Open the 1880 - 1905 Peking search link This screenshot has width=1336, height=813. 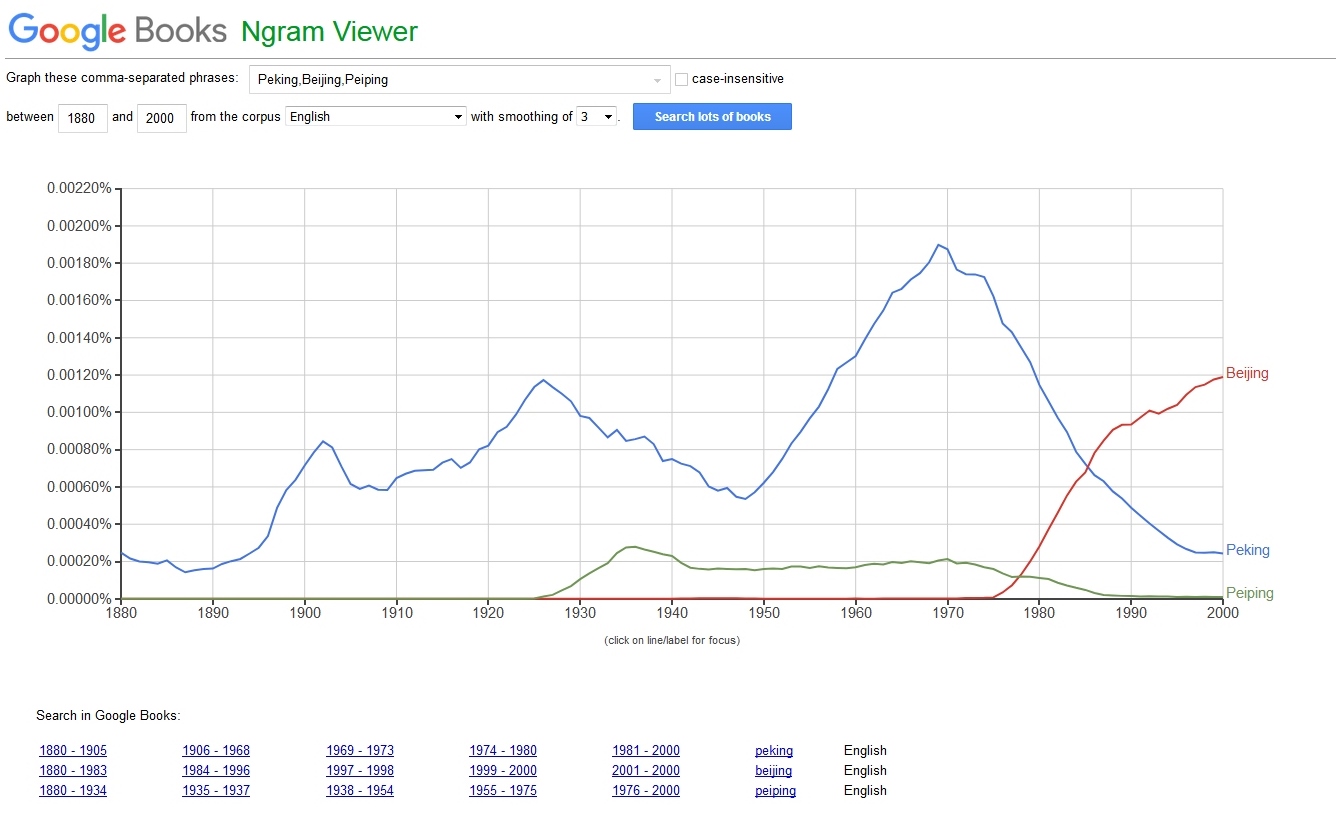[73, 751]
